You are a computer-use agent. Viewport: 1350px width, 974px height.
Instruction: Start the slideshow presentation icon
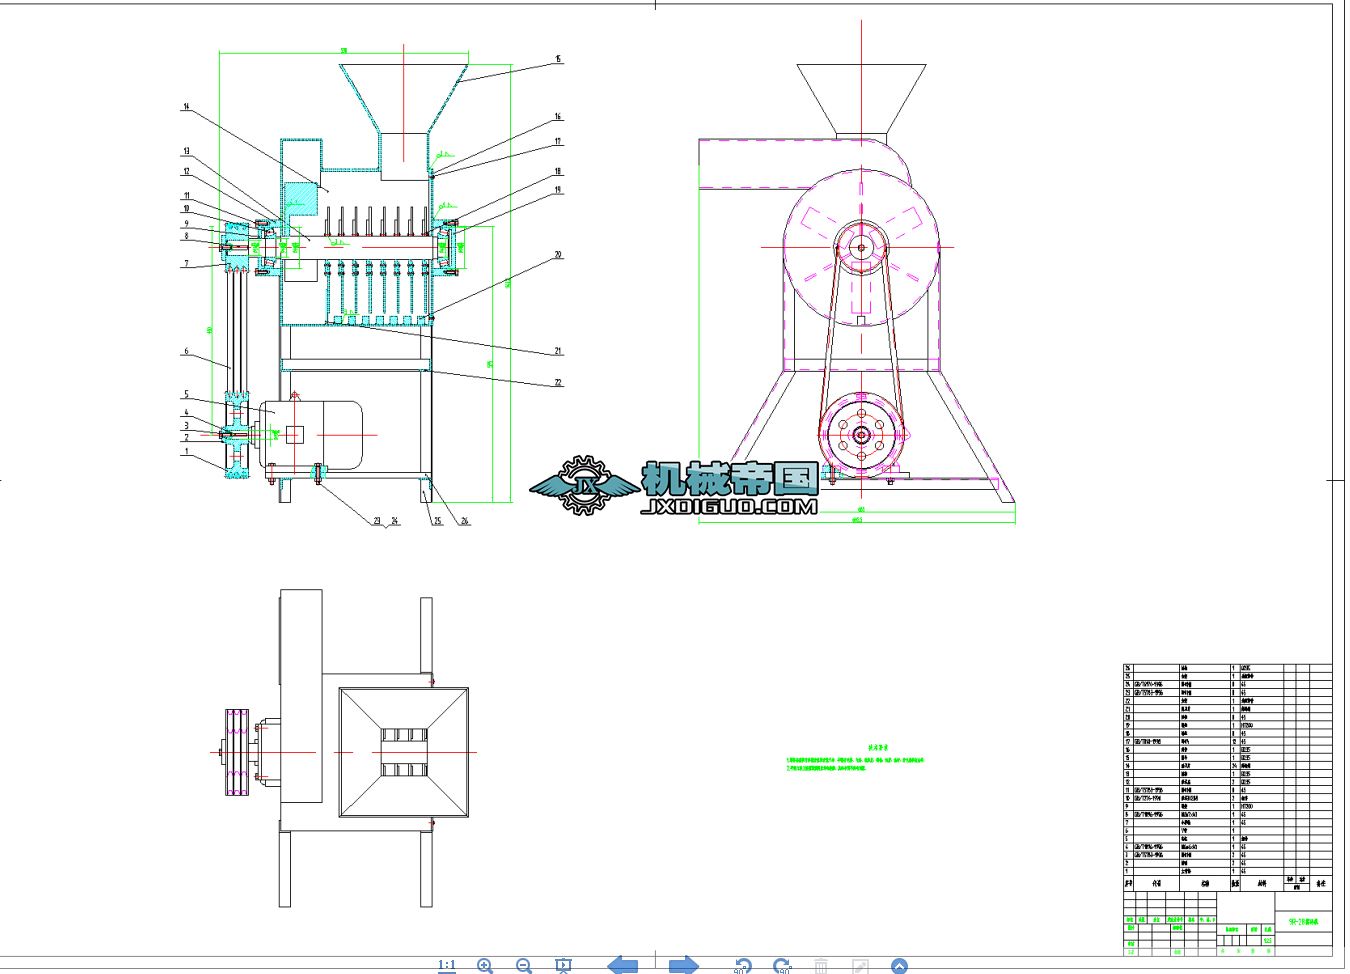563,965
